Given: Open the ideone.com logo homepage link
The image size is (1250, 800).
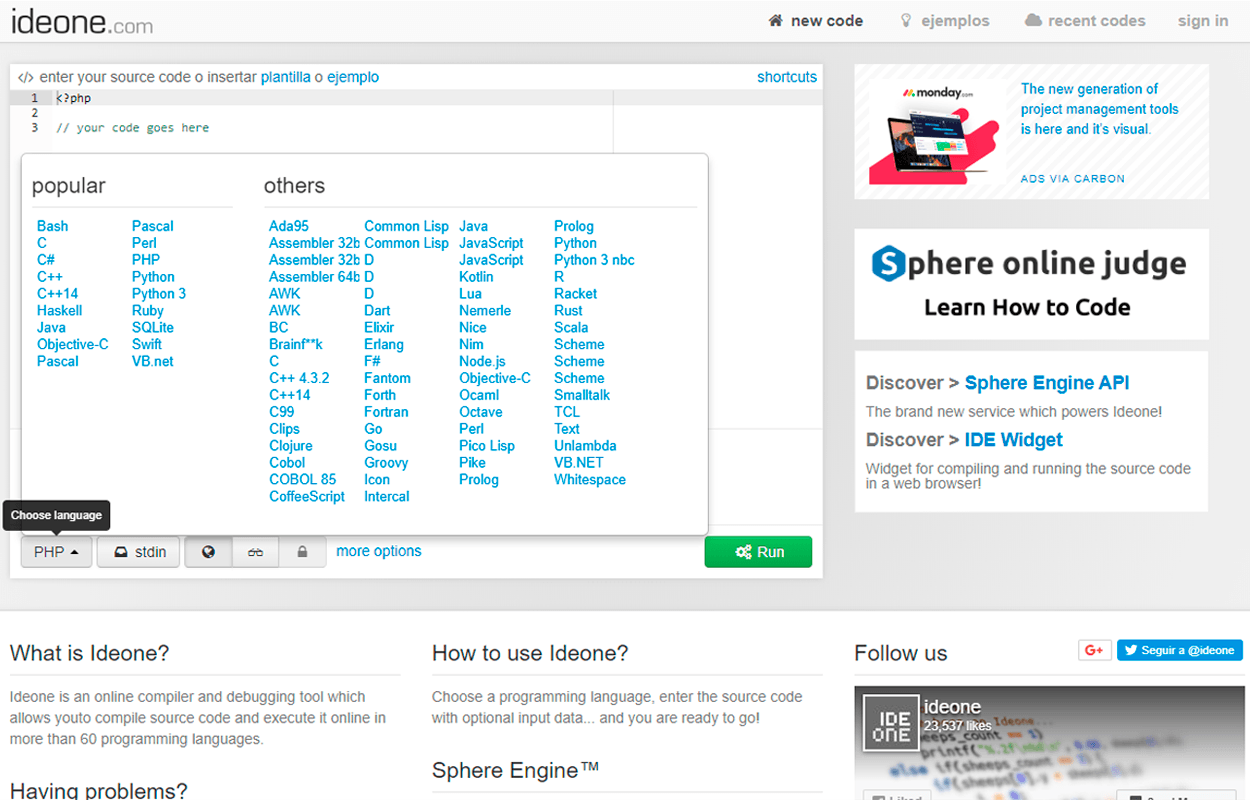Looking at the screenshot, I should click(x=82, y=21).
